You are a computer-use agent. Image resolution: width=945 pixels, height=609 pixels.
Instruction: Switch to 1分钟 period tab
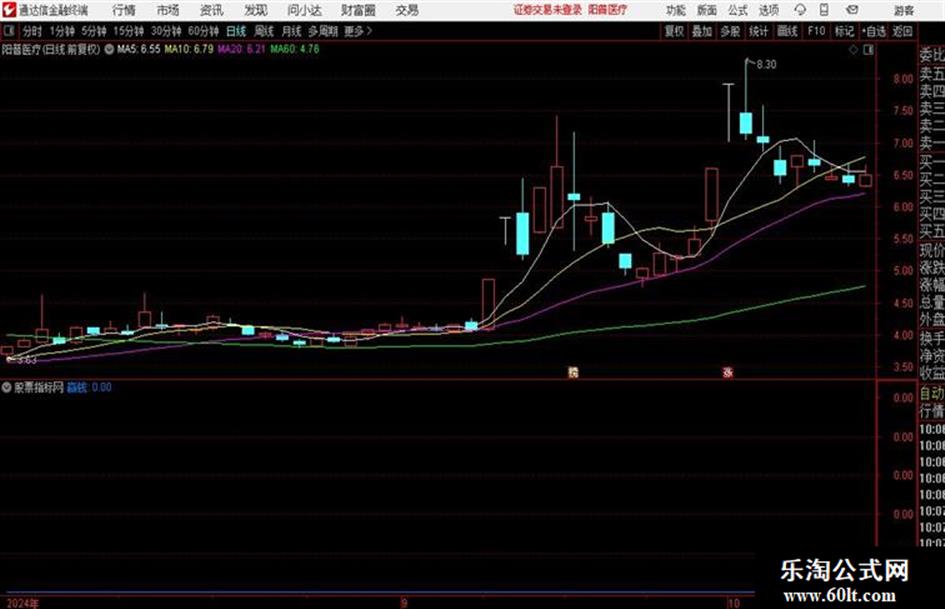(61, 31)
